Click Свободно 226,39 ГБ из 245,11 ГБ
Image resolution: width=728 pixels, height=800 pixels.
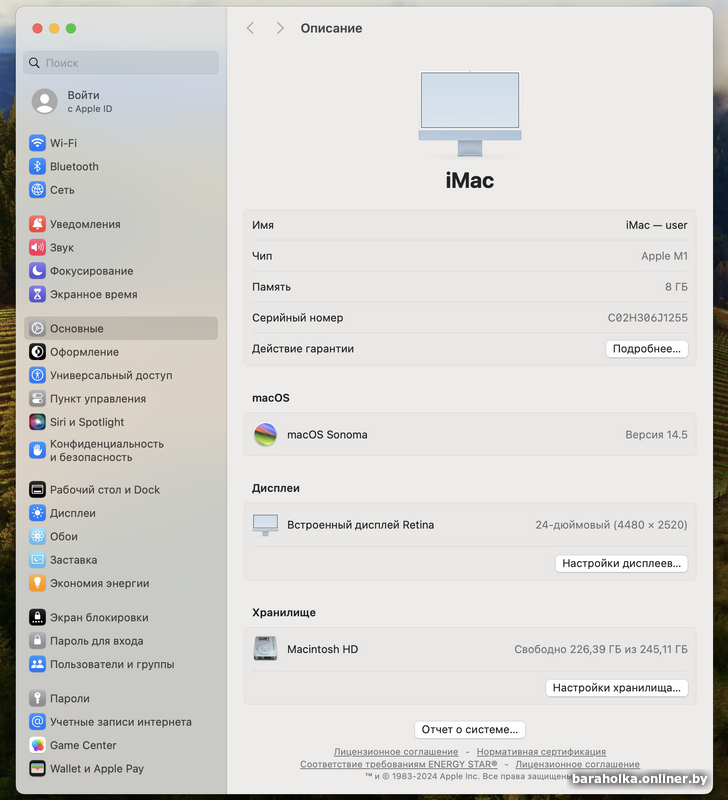pyautogui.click(x=600, y=649)
